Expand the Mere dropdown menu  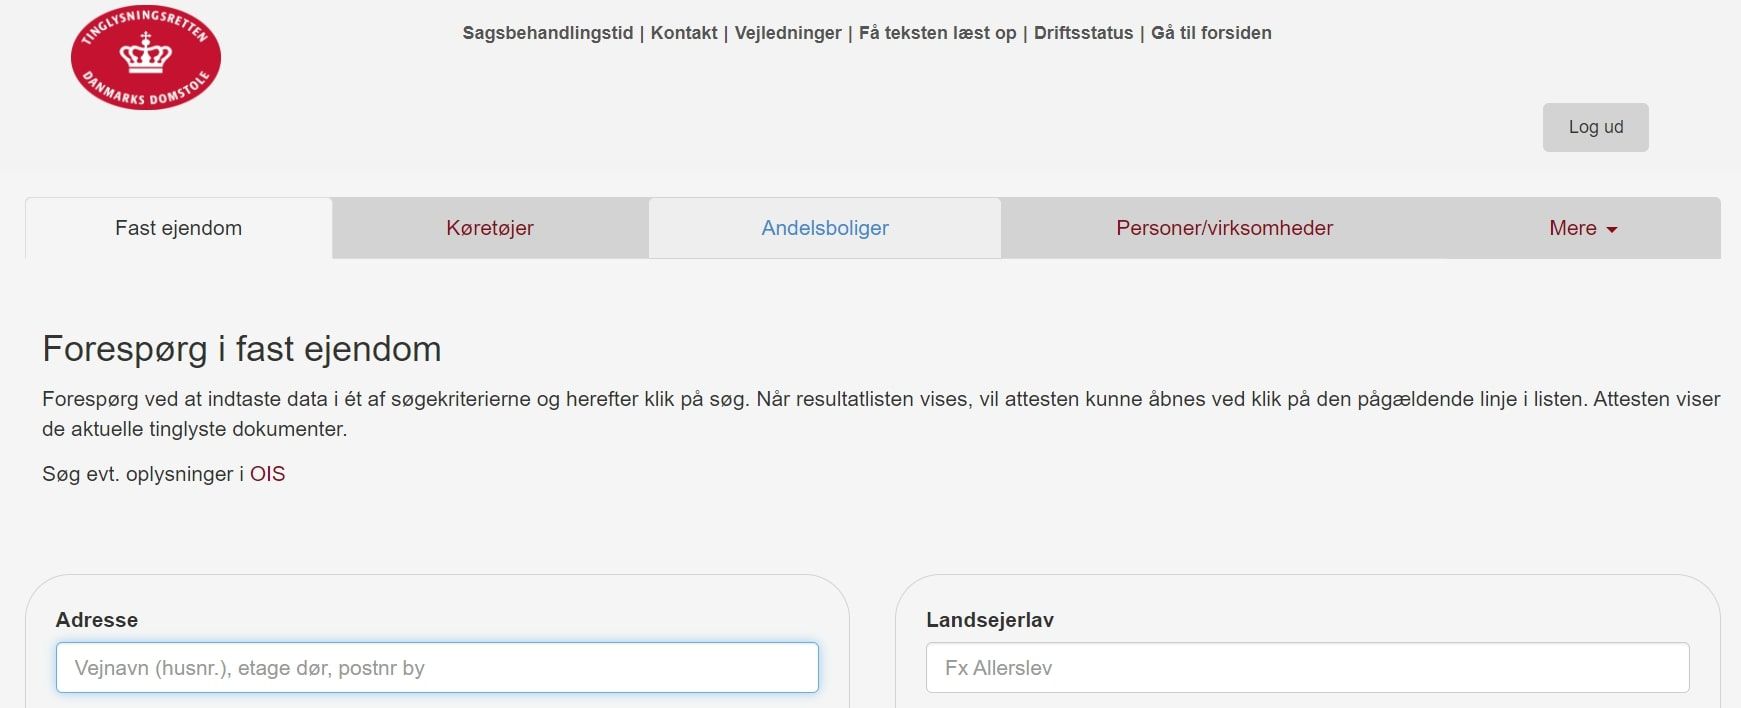coord(1582,228)
